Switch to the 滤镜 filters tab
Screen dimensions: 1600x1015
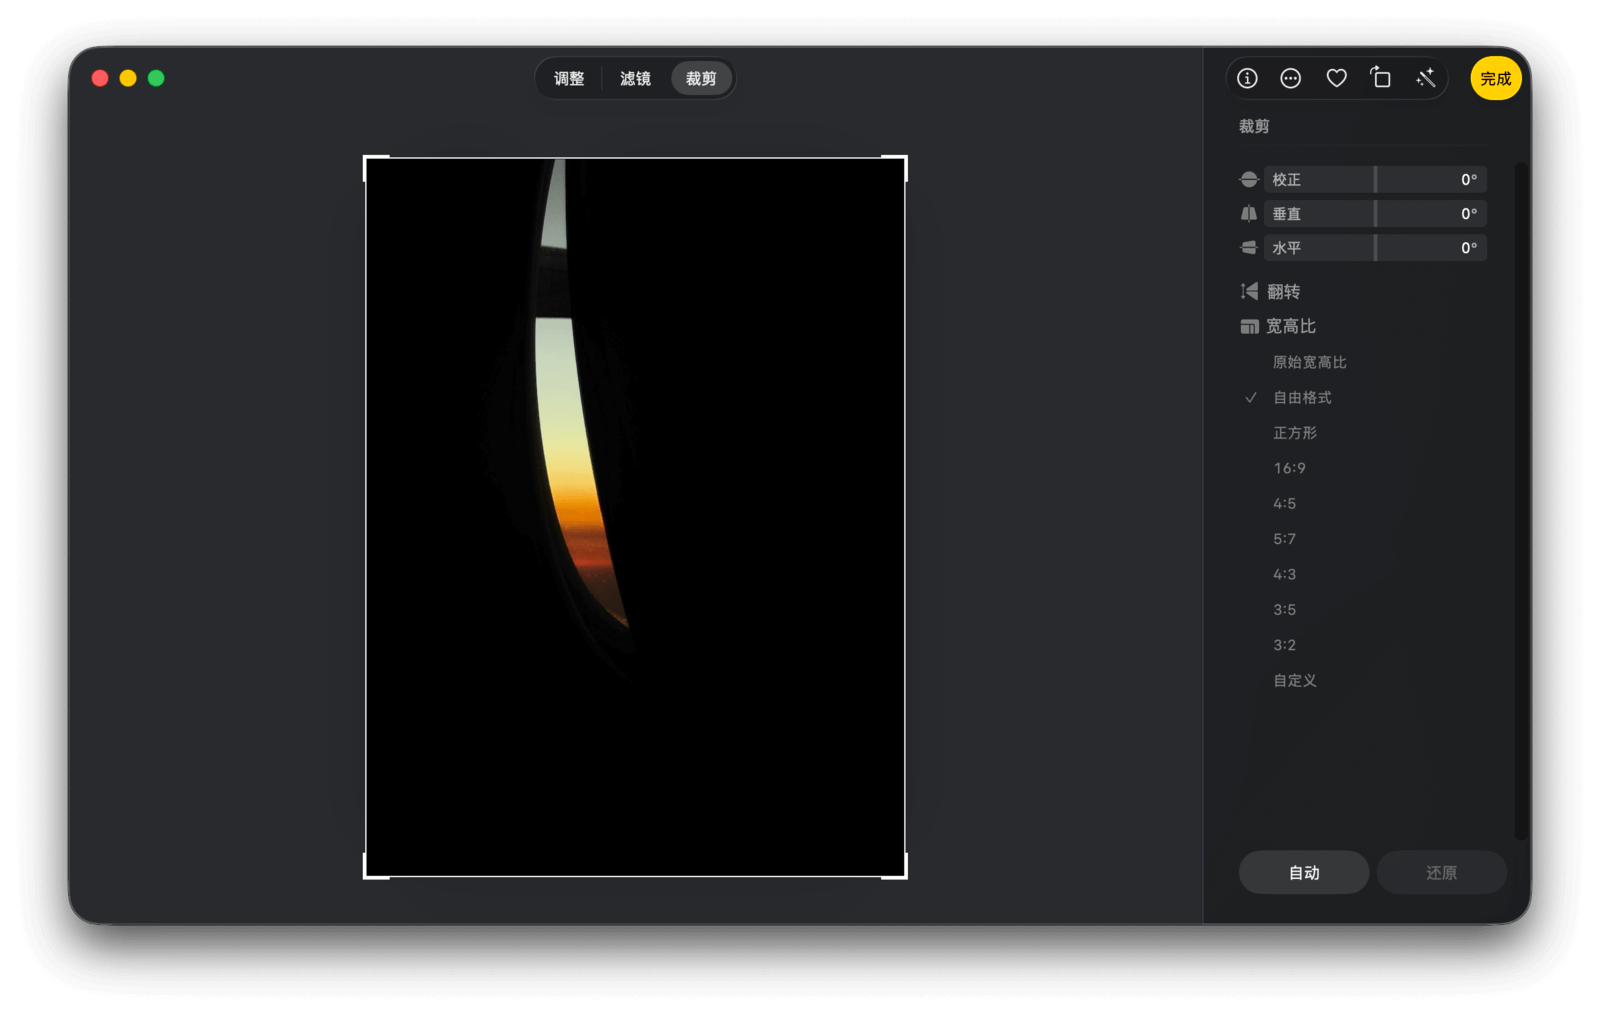(635, 79)
